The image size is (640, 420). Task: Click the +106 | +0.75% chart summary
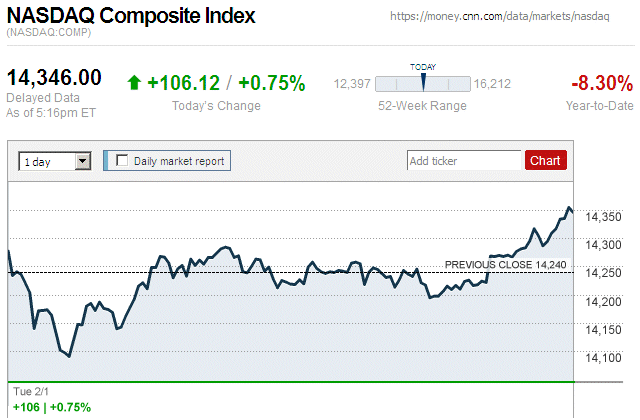(51, 407)
